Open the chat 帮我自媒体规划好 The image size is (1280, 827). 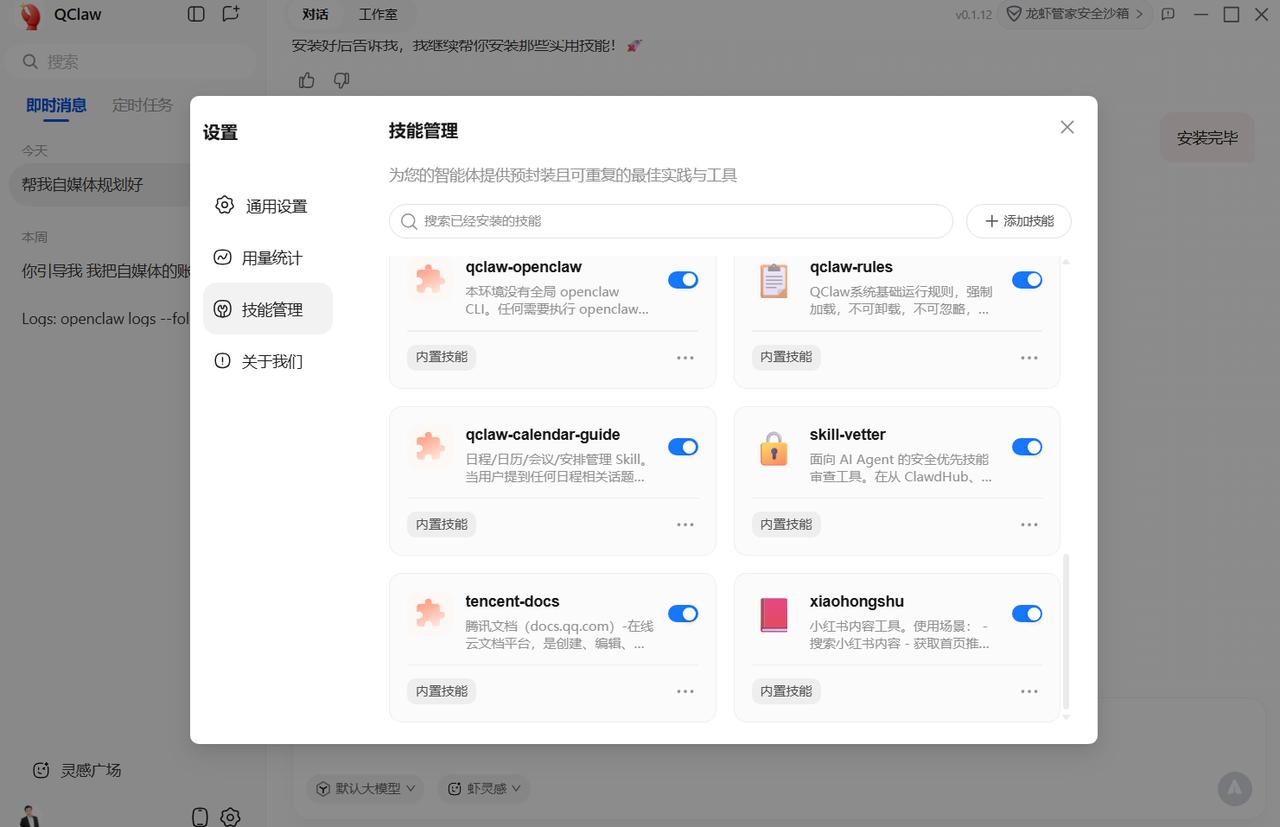(x=100, y=185)
